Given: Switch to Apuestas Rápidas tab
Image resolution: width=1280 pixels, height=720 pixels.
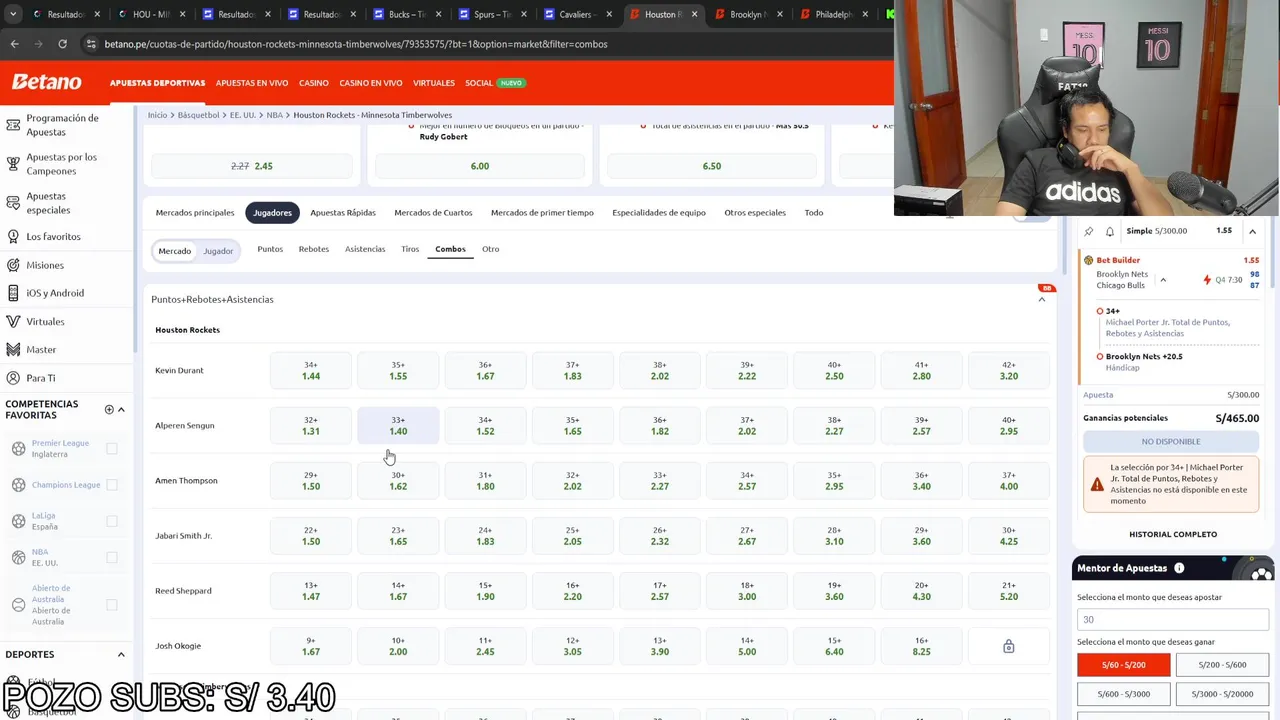Looking at the screenshot, I should (343, 213).
